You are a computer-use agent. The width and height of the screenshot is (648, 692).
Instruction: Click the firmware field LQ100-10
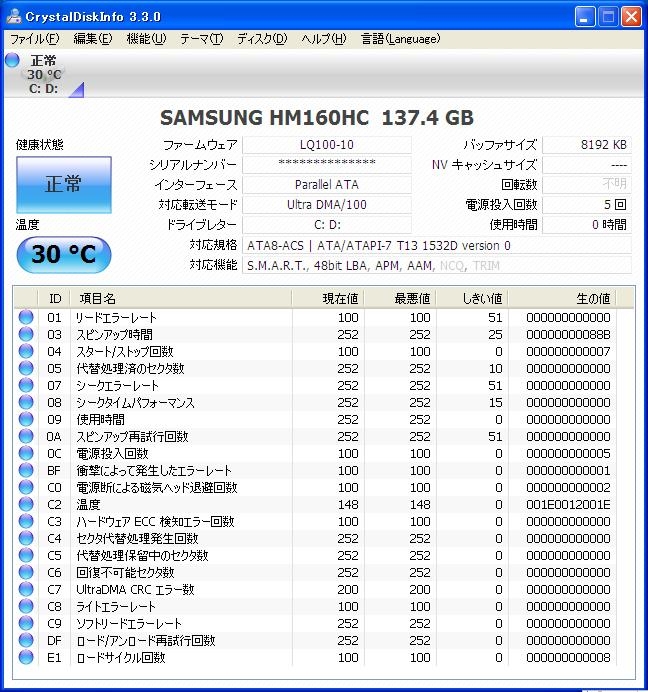327,145
